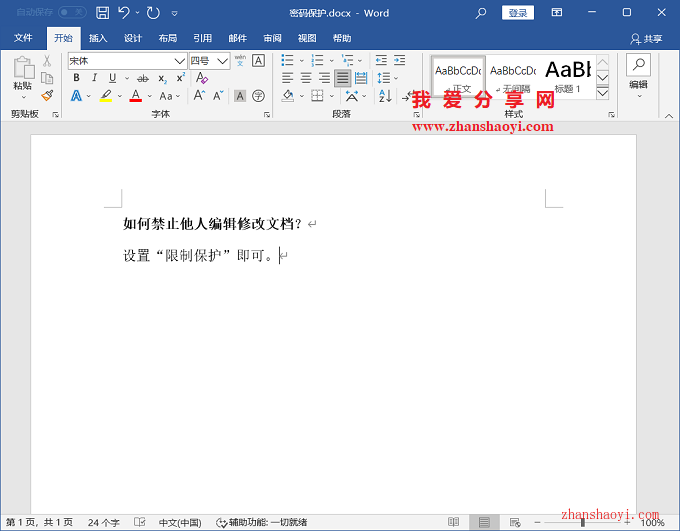Switch to the 审阅 Review tab

click(x=272, y=38)
